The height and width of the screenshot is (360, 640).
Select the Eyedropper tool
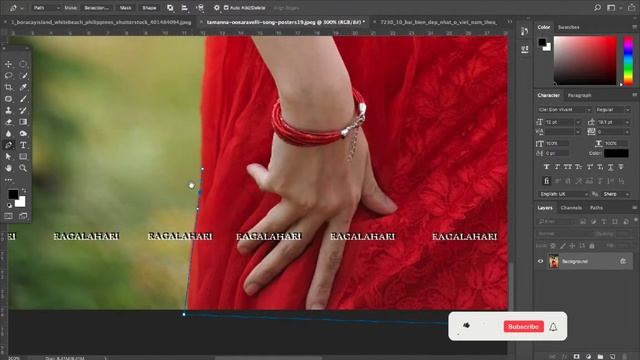pyautogui.click(x=23, y=87)
